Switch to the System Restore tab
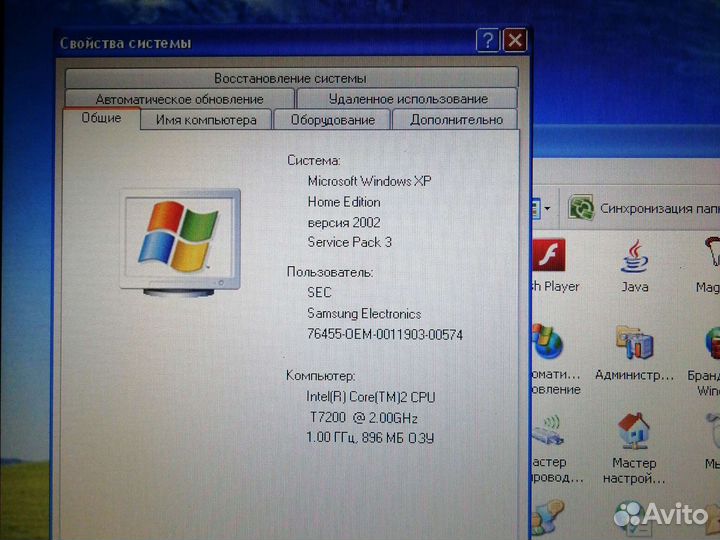Screen dimensions: 720x540 [290, 78]
